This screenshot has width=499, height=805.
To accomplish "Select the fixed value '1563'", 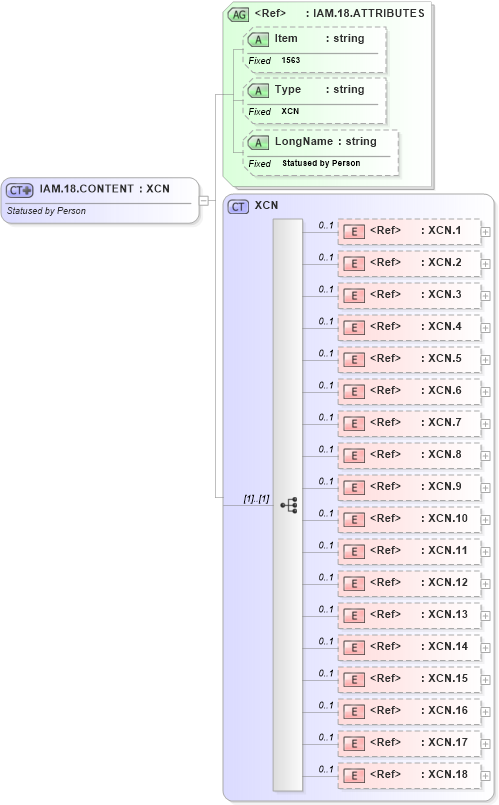I will coord(291,60).
